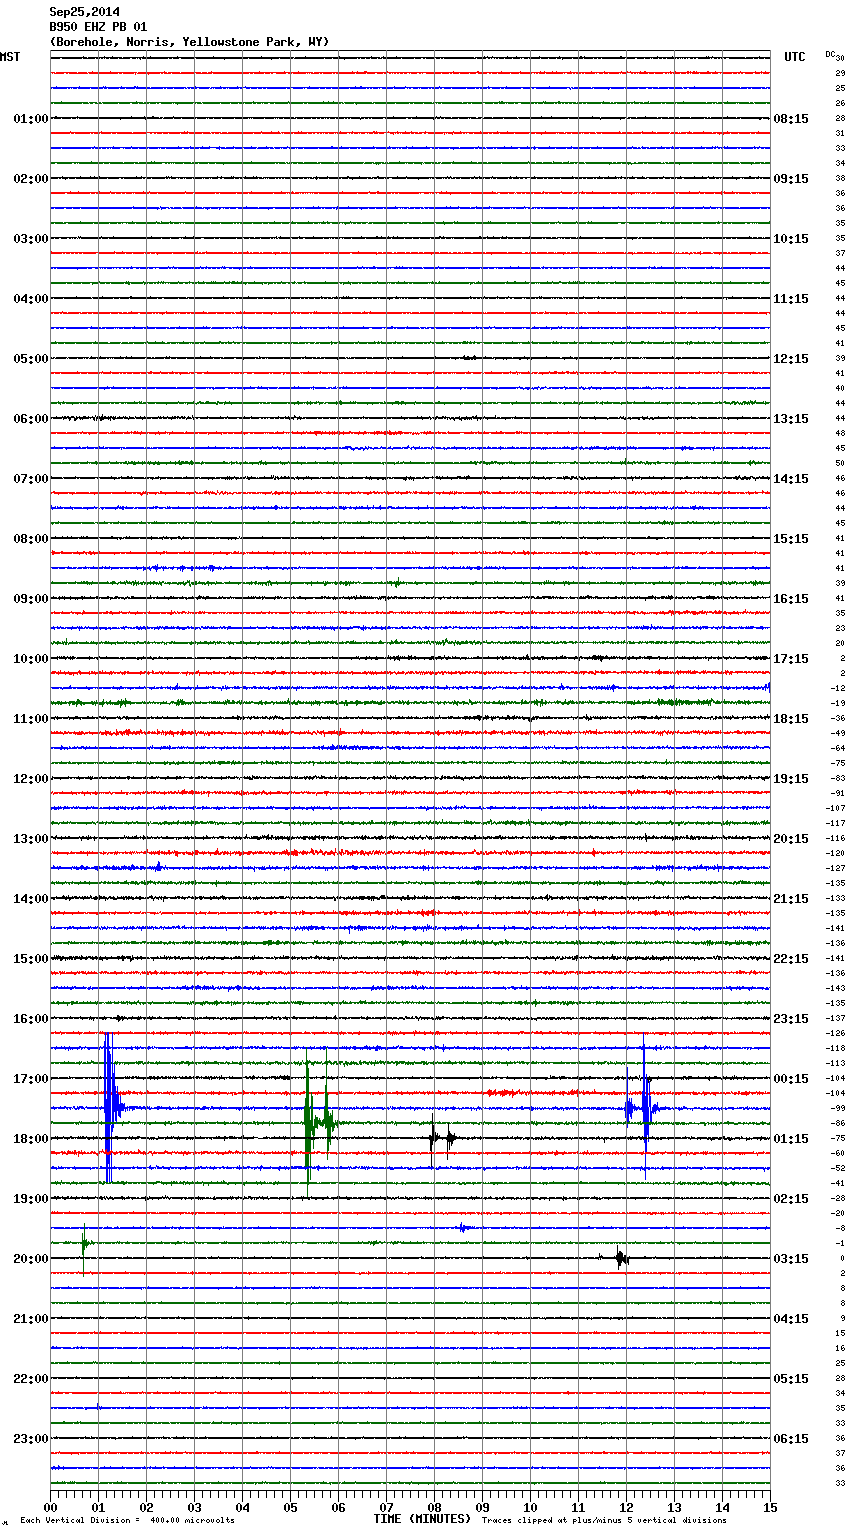Click the UTC timezone label

click(794, 57)
